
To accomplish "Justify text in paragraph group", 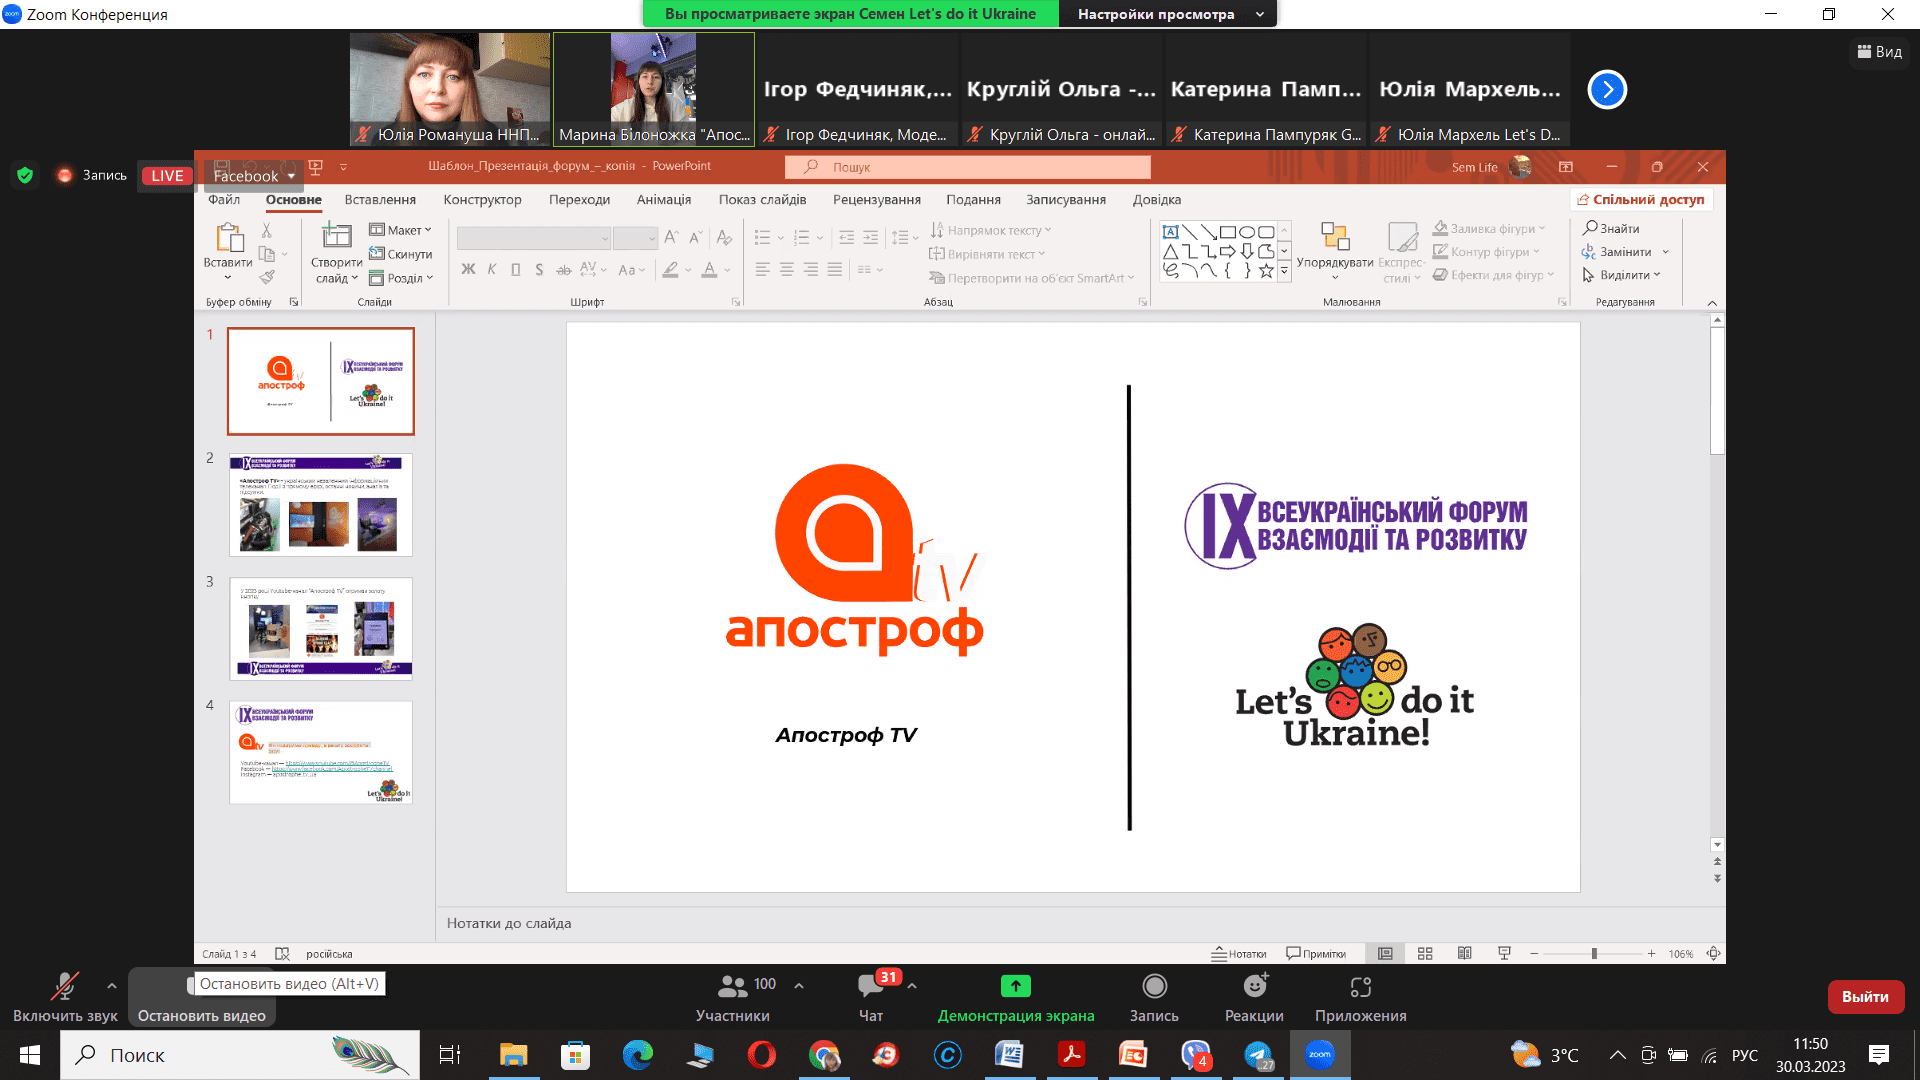I will [x=834, y=269].
